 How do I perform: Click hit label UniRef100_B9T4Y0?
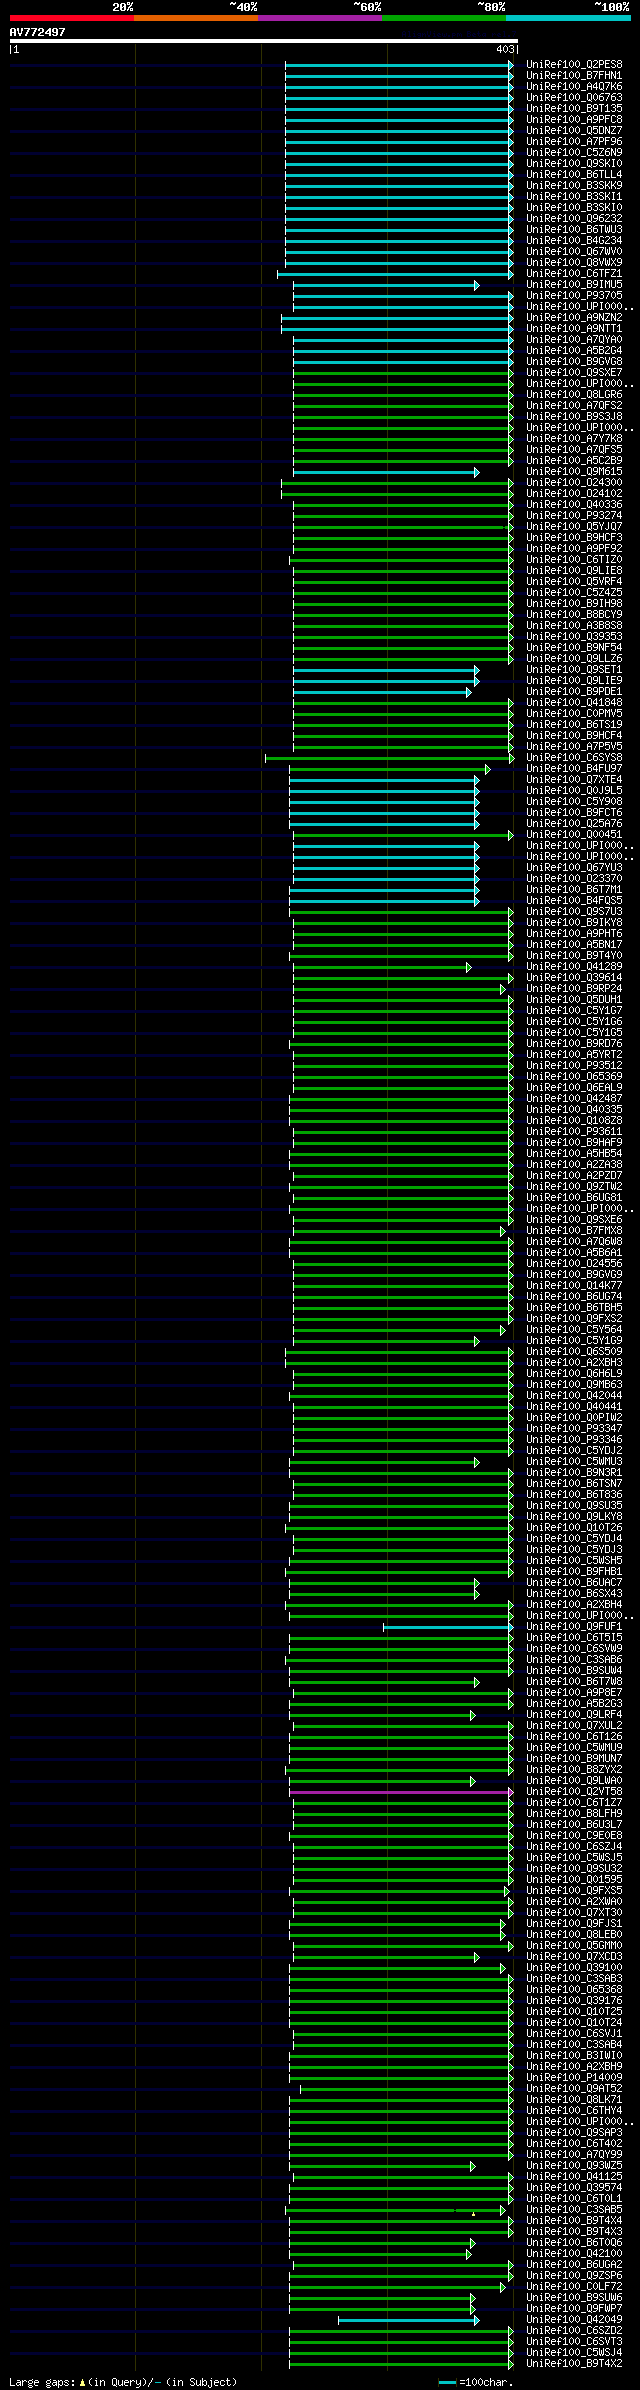pos(574,956)
